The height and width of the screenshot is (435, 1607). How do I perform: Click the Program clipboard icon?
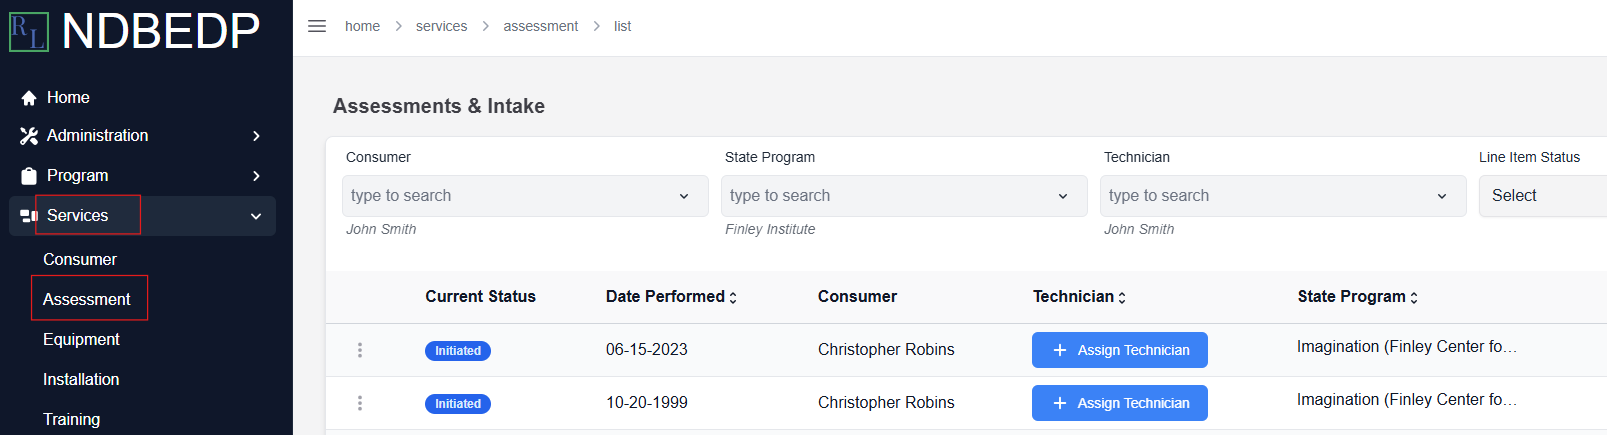pyautogui.click(x=29, y=175)
